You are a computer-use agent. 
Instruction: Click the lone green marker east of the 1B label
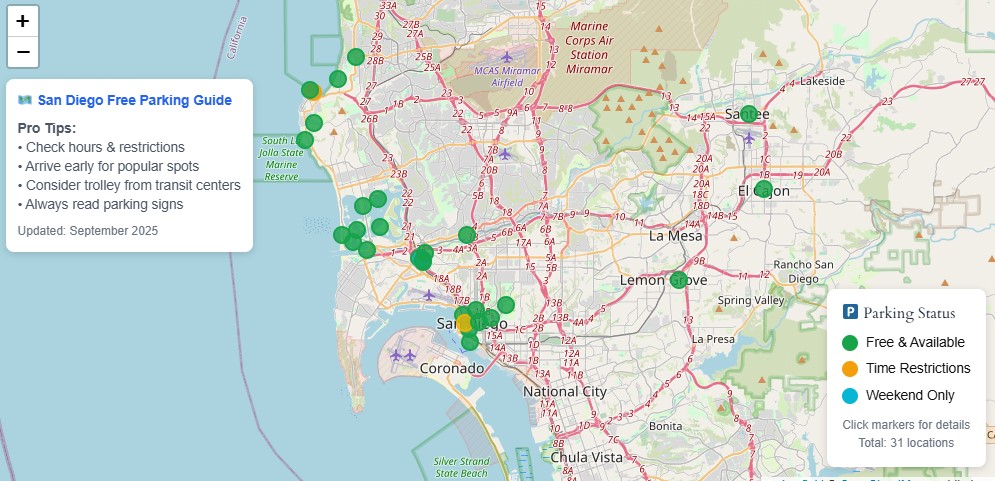point(506,305)
